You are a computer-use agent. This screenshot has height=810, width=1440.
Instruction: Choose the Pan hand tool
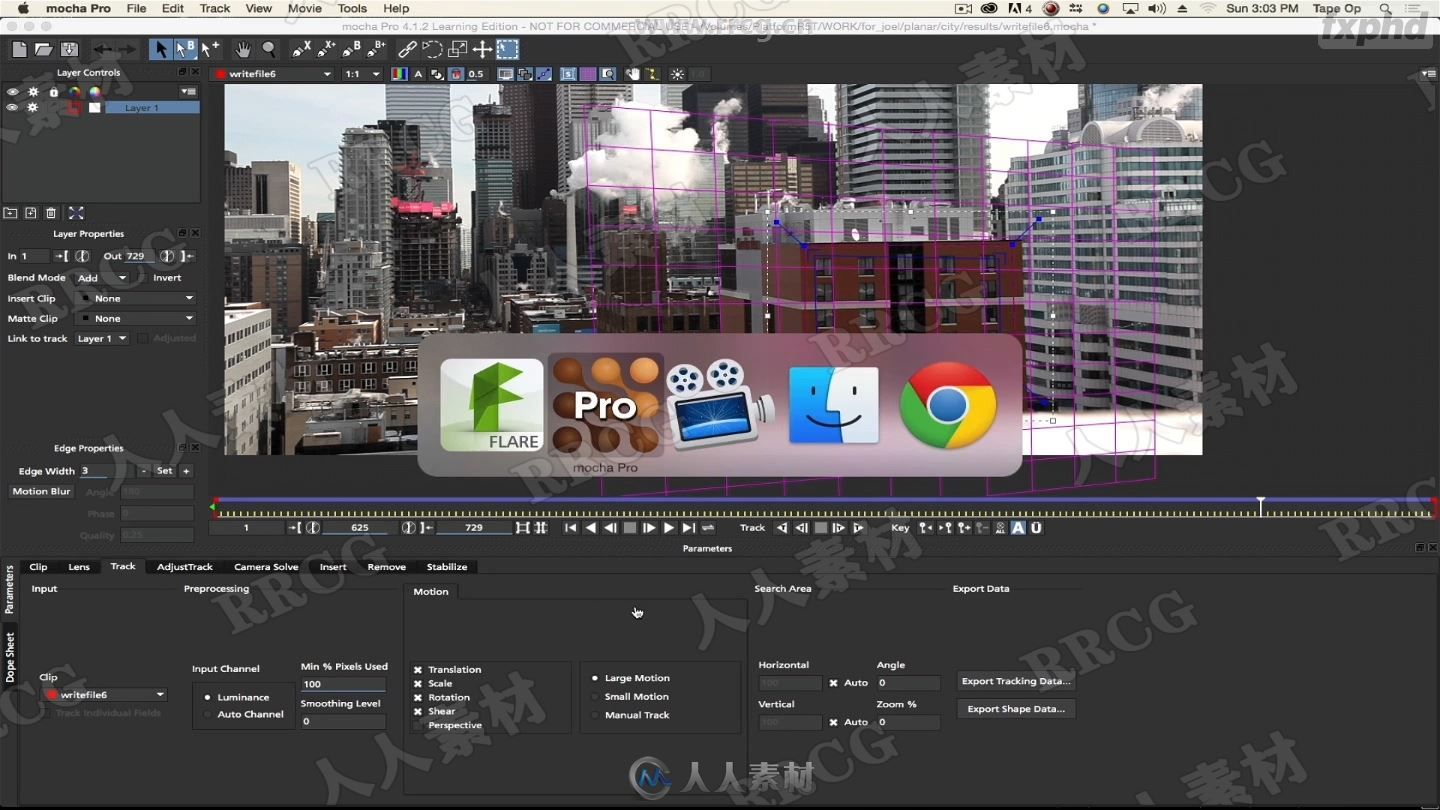[x=243, y=49]
